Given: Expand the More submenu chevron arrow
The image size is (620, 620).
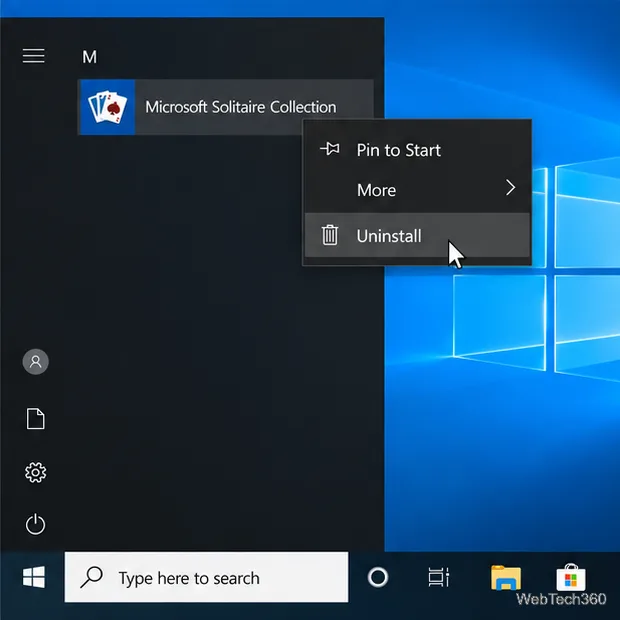Looking at the screenshot, I should click(x=510, y=187).
